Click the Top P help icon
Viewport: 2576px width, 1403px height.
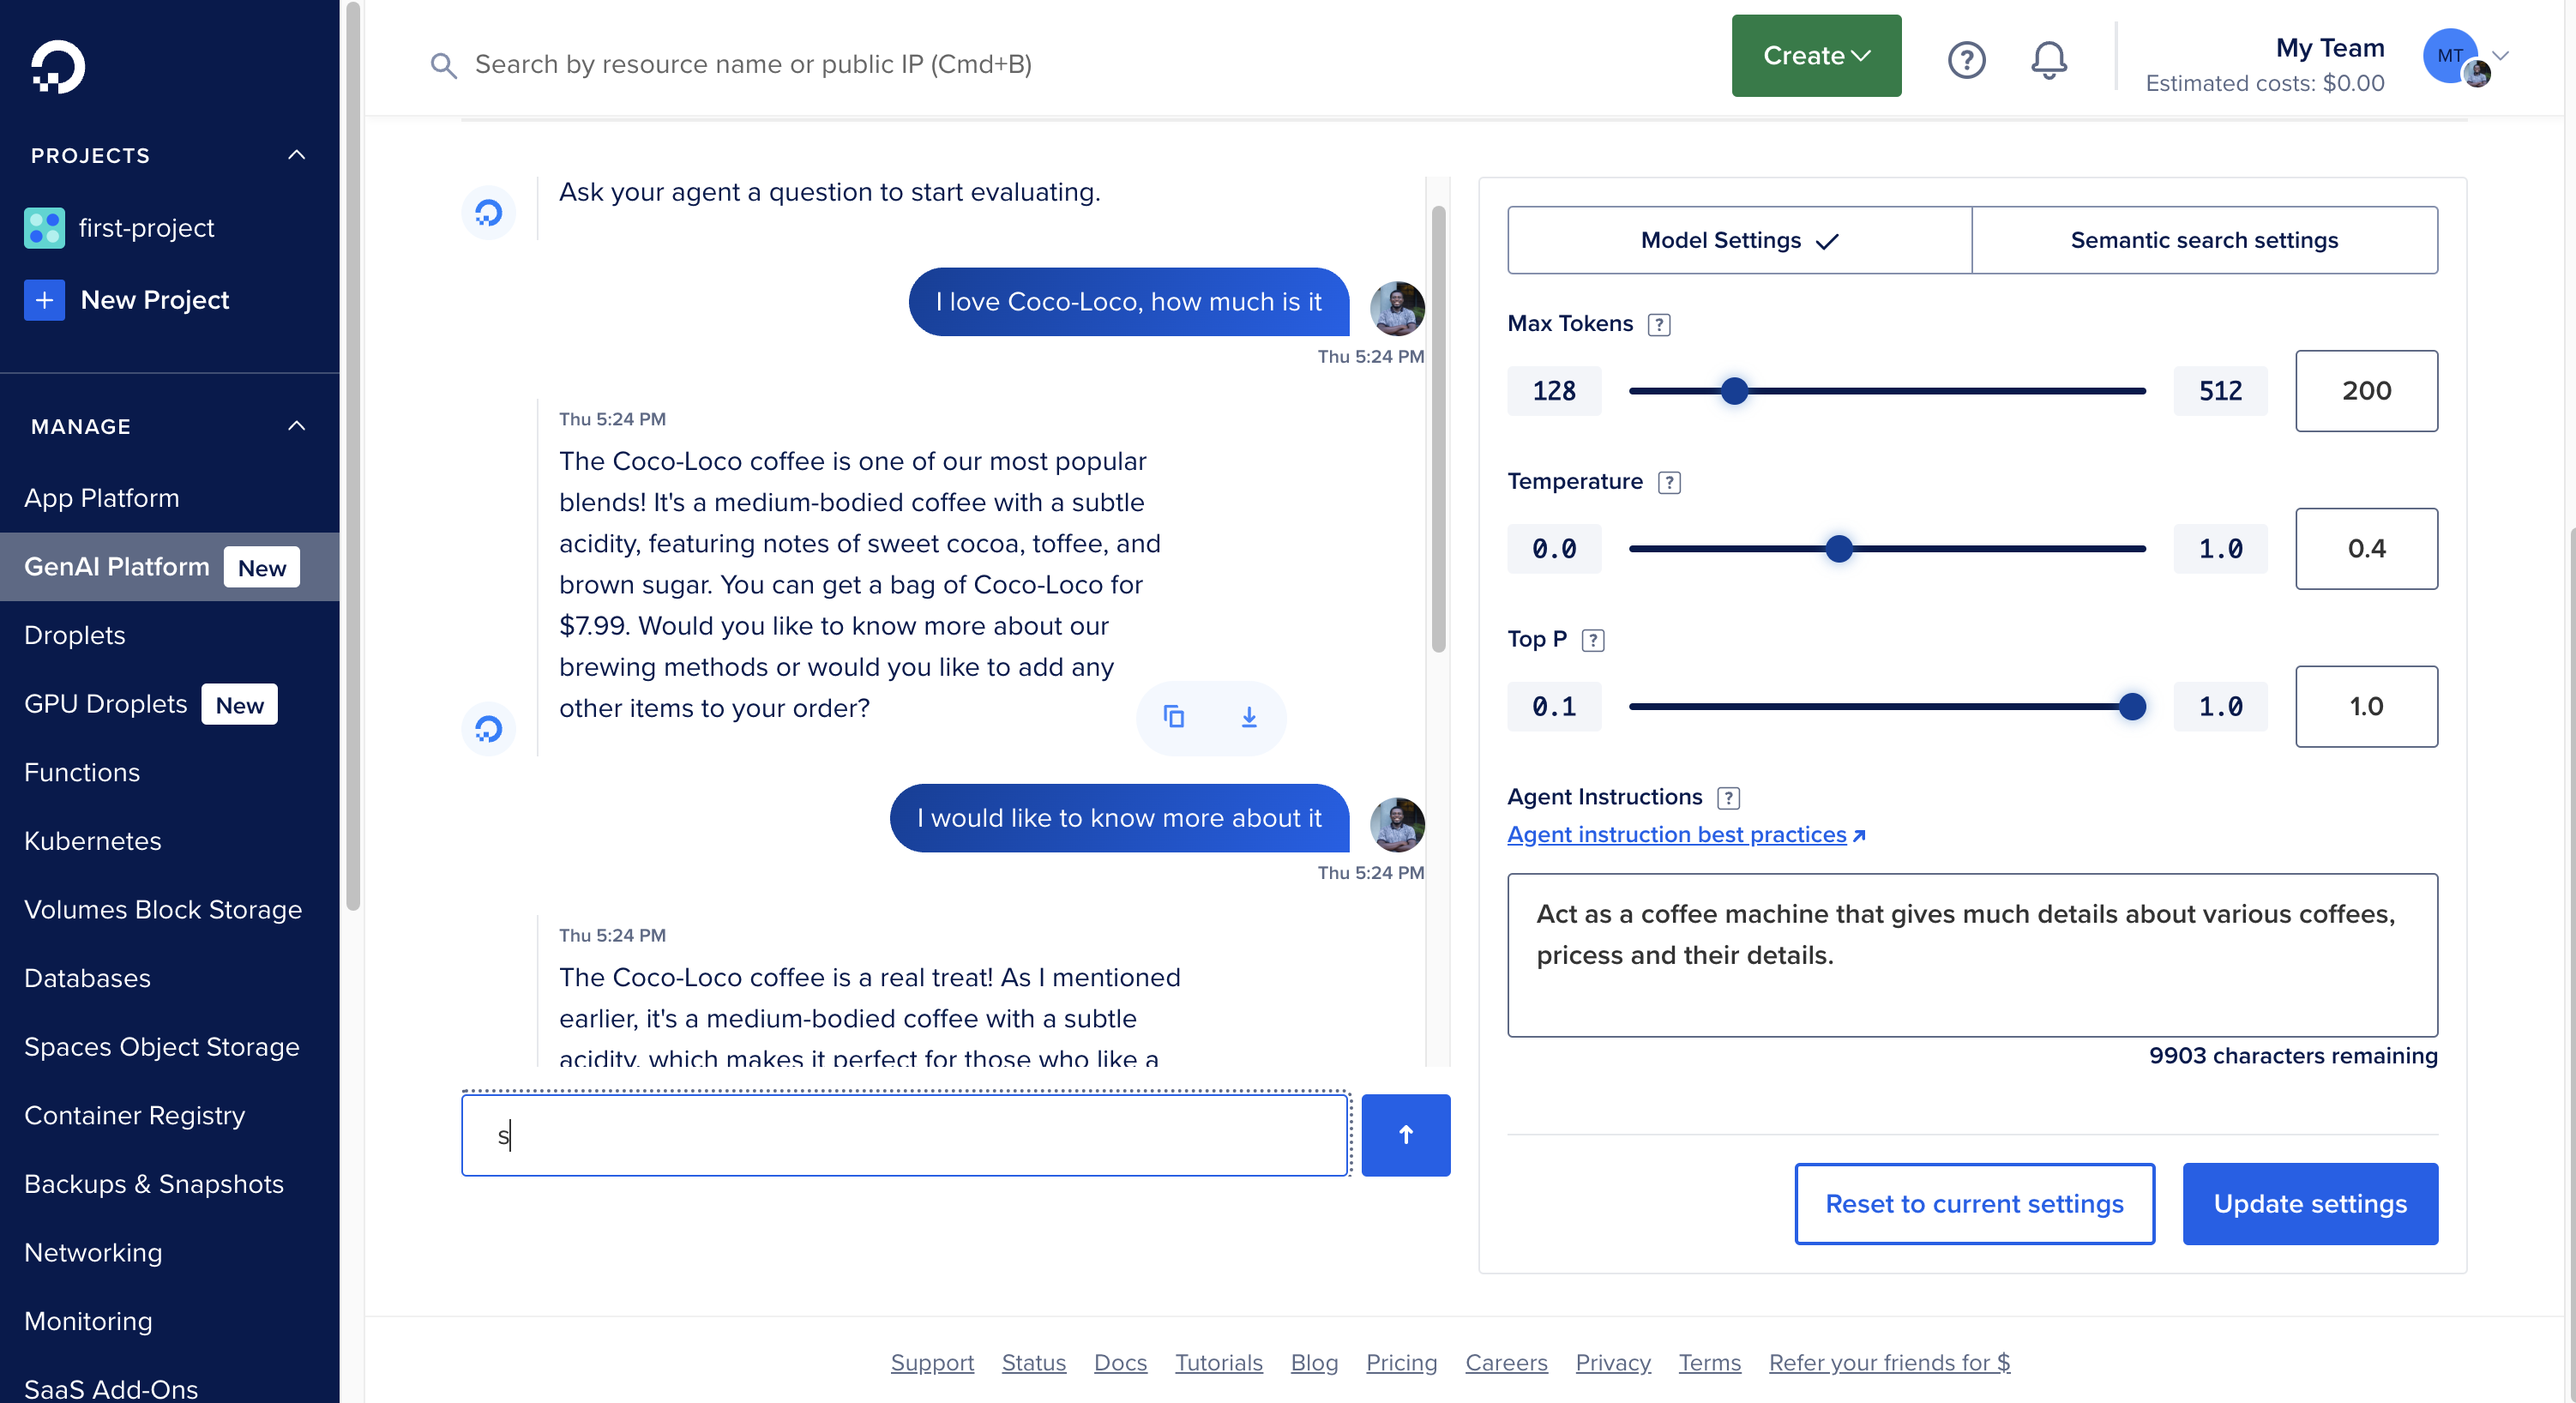[x=1593, y=640]
